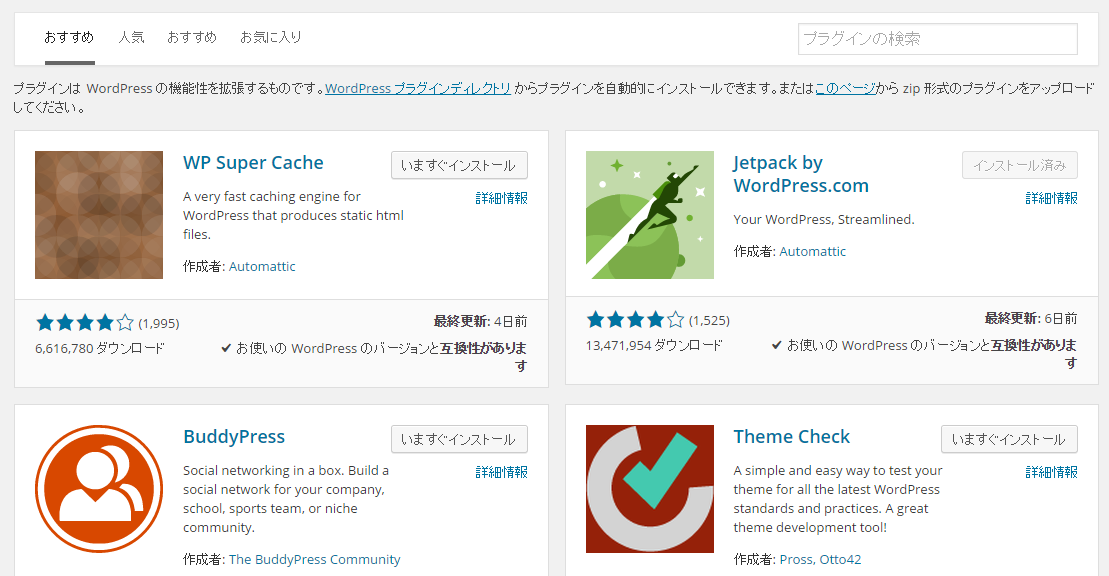Open 詳細情報 for WP Super Cache

501,198
